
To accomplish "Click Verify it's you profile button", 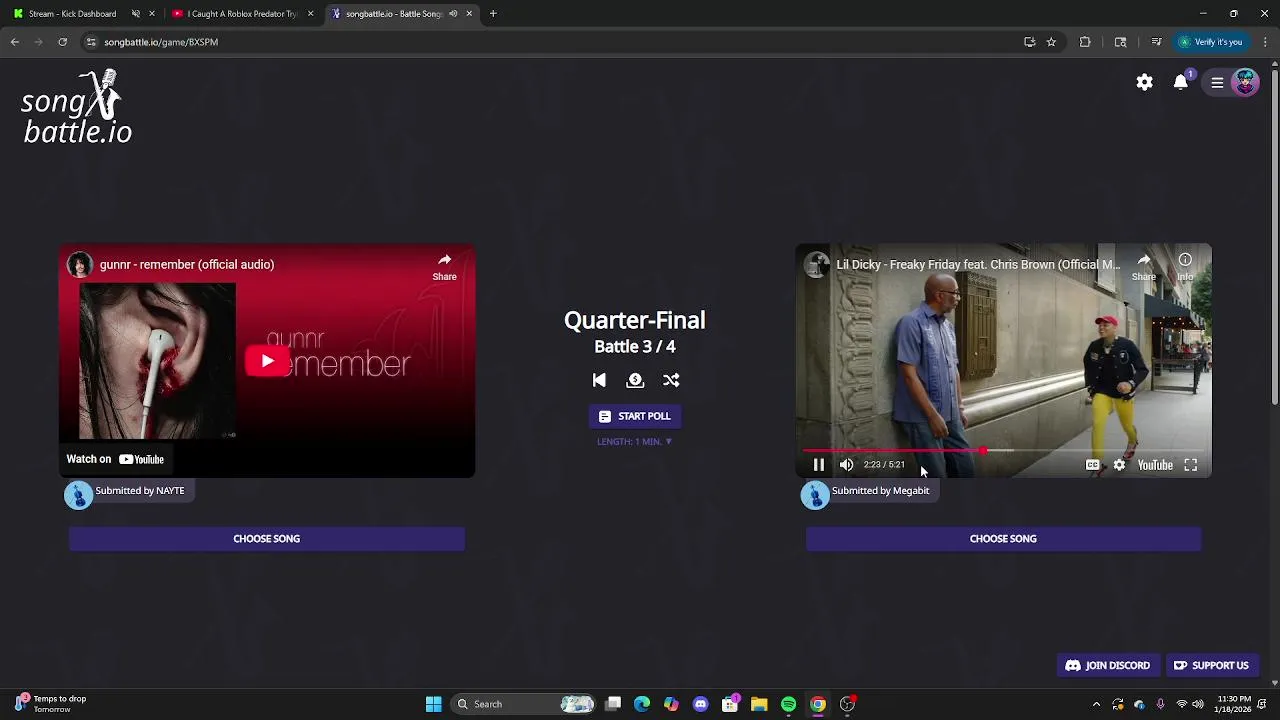I will pyautogui.click(x=1211, y=42).
